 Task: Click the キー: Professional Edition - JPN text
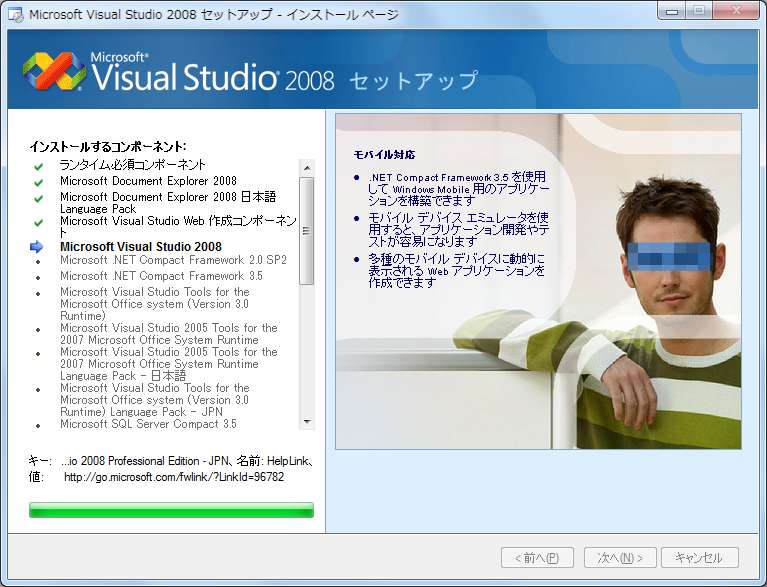coord(171,461)
